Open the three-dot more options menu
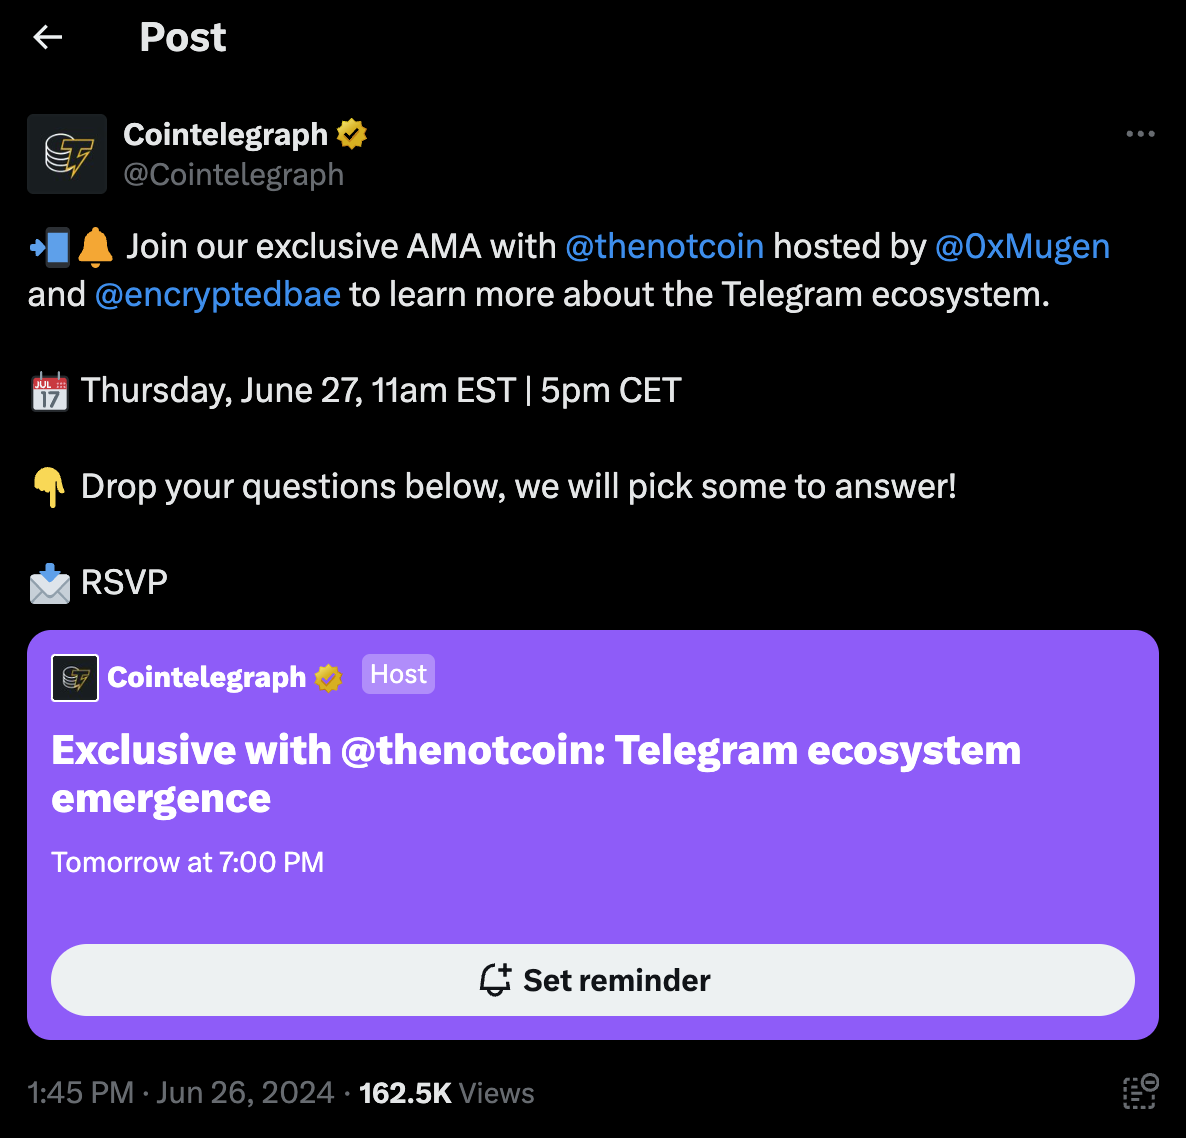Viewport: 1186px width, 1138px height. pos(1140,134)
